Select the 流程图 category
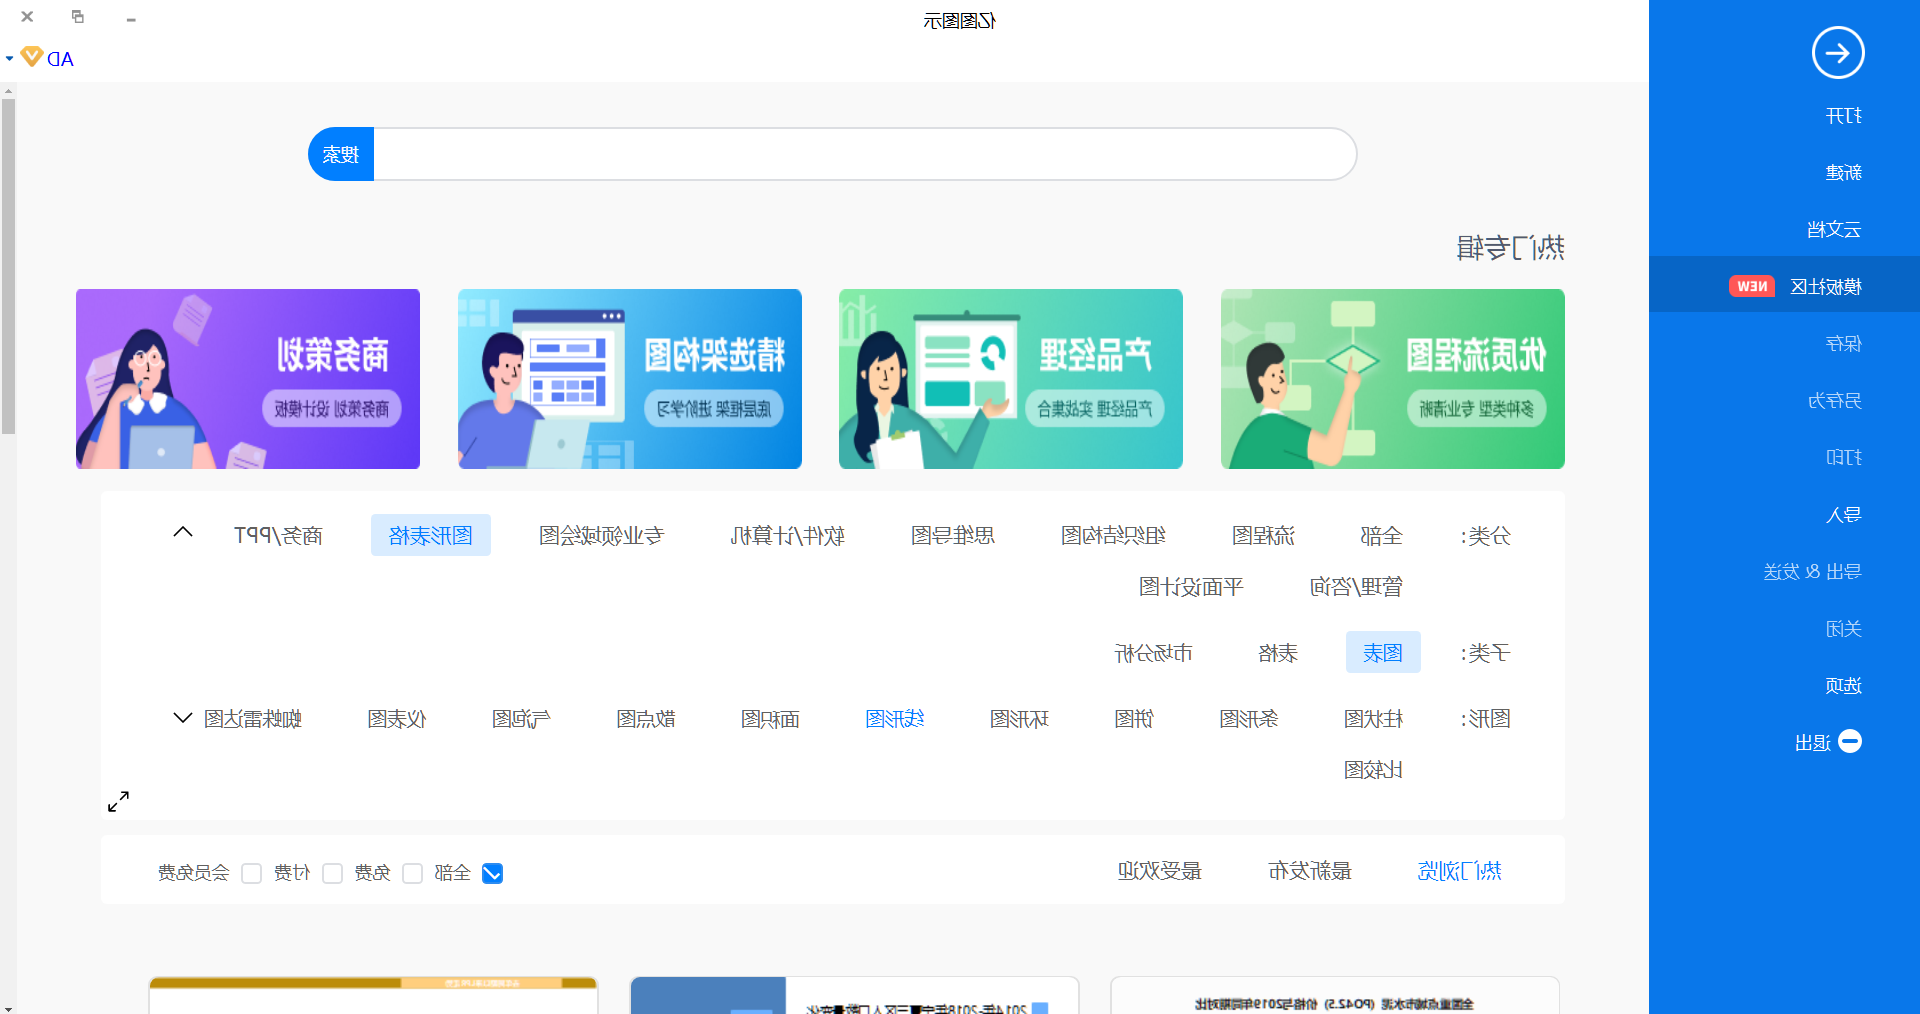 pos(1263,536)
